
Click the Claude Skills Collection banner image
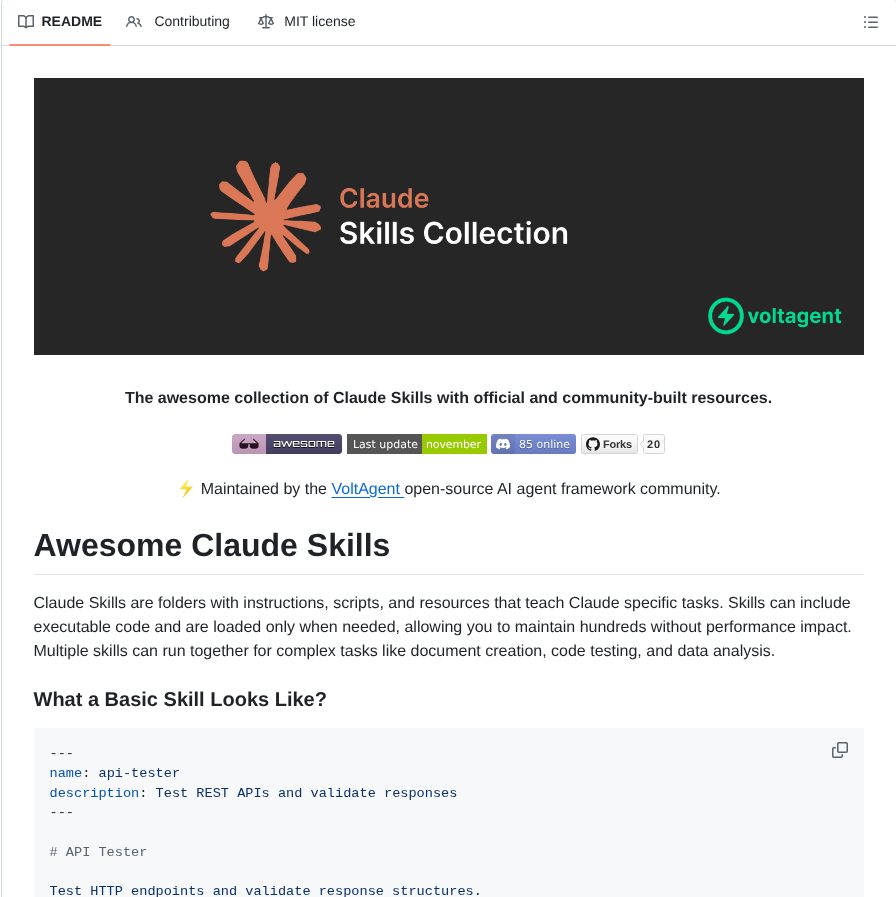(448, 216)
